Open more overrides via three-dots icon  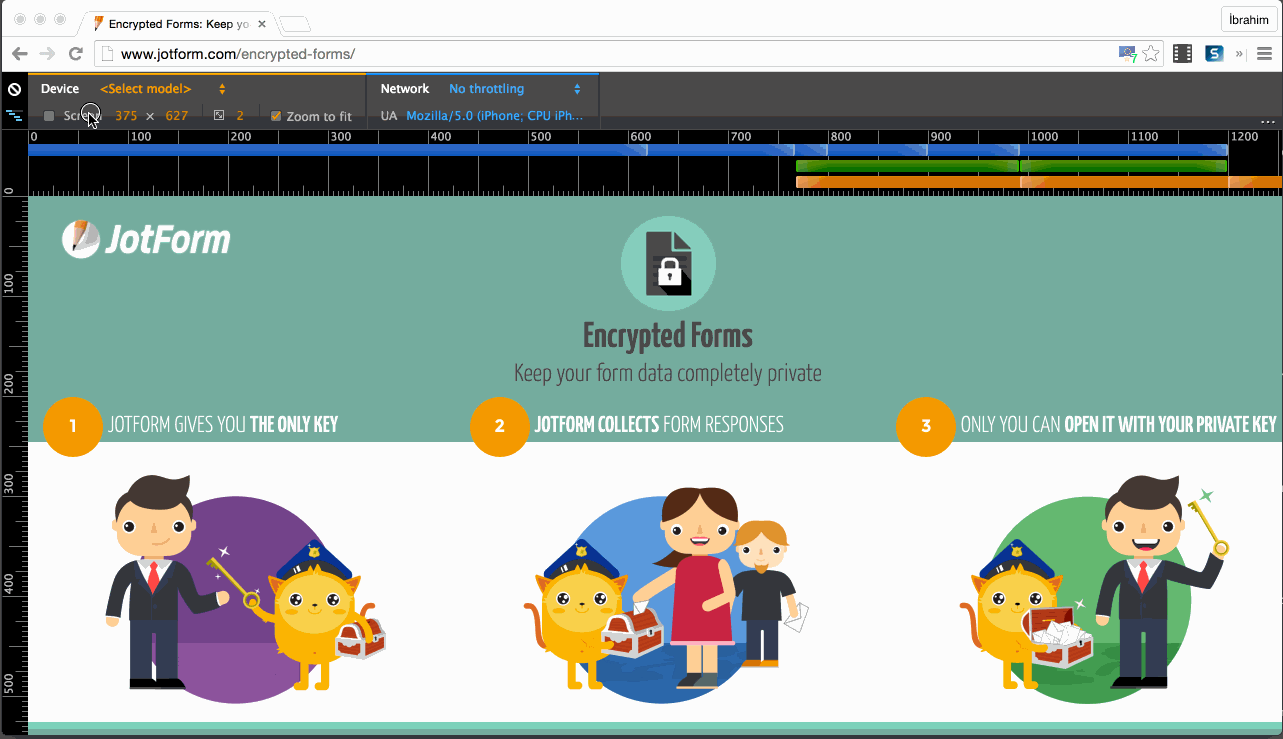1268,122
